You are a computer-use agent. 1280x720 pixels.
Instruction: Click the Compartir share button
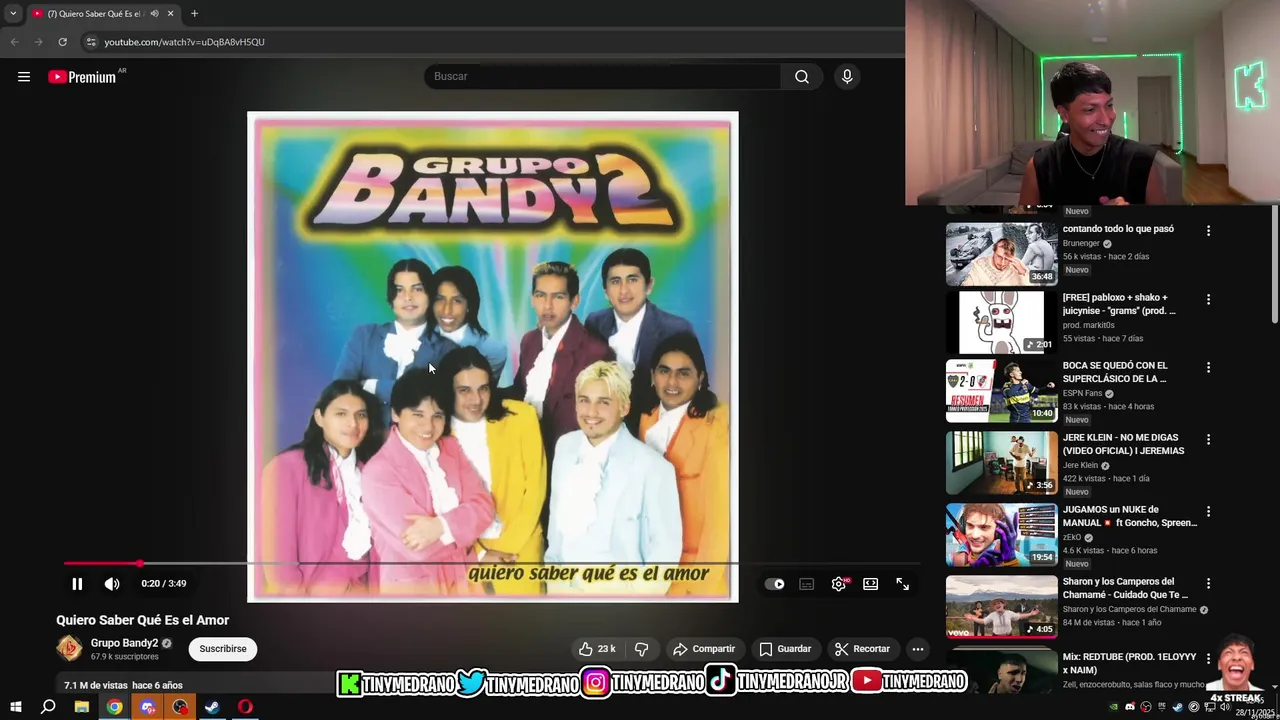pos(704,649)
